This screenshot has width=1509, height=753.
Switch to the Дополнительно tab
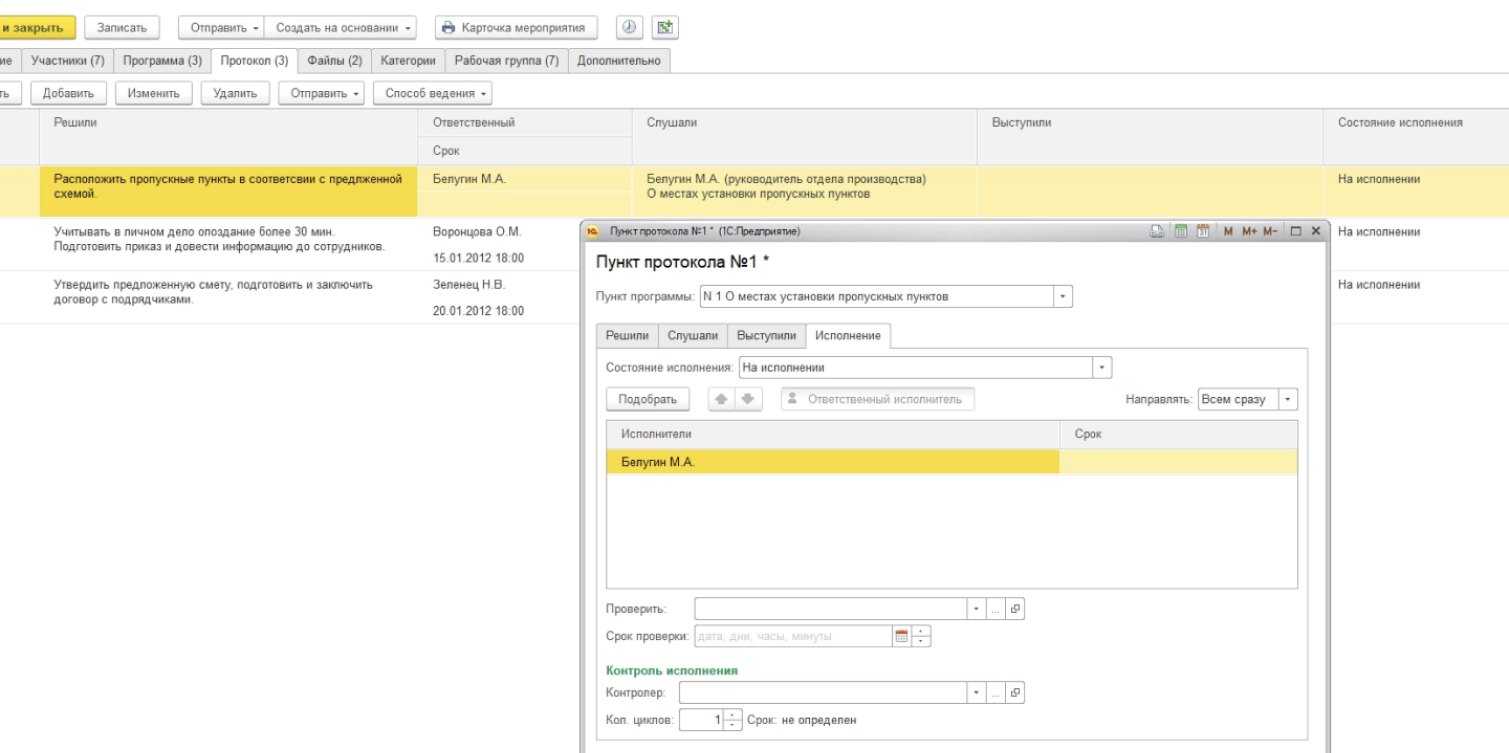click(x=619, y=61)
